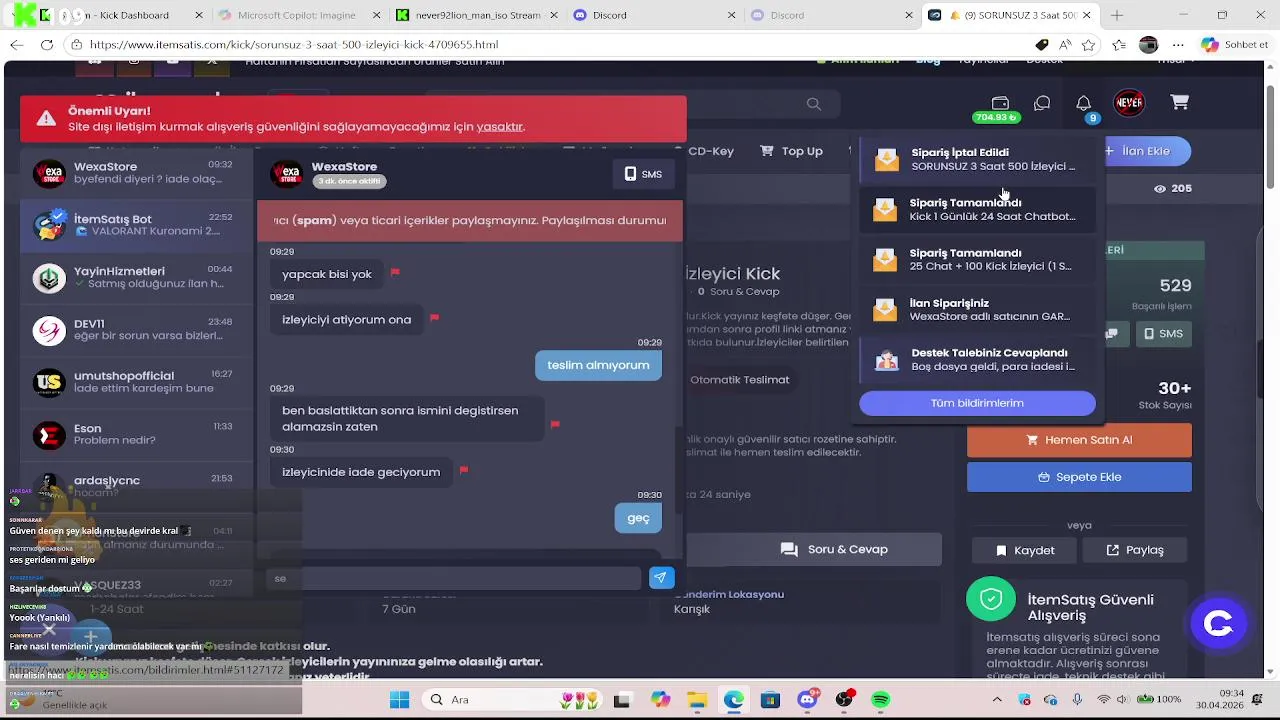1280x720 pixels.
Task: Open File Explorer from the taskbar
Action: point(696,700)
